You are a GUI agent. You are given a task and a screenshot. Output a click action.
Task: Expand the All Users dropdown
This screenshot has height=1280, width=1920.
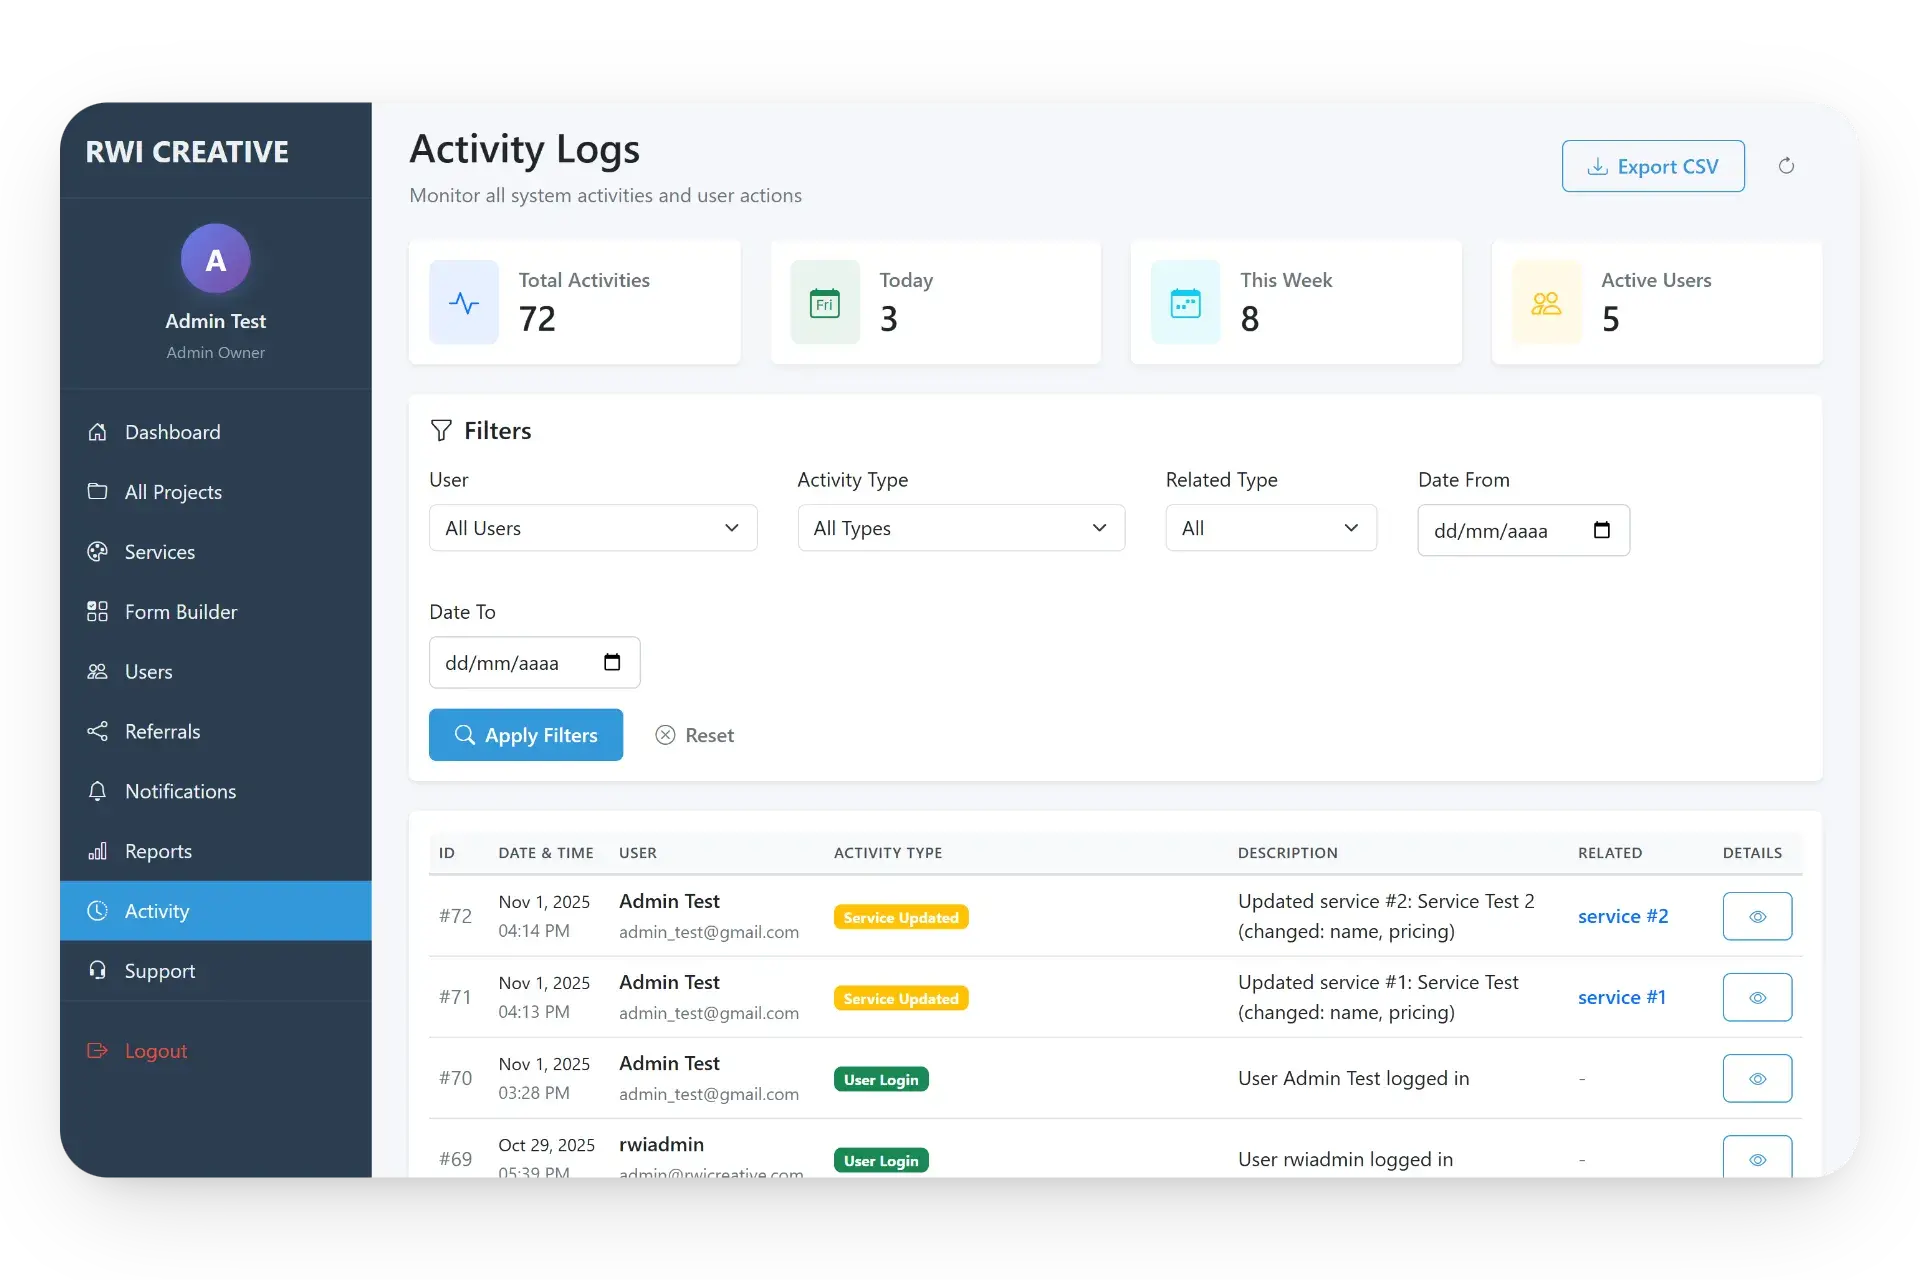pyautogui.click(x=593, y=528)
